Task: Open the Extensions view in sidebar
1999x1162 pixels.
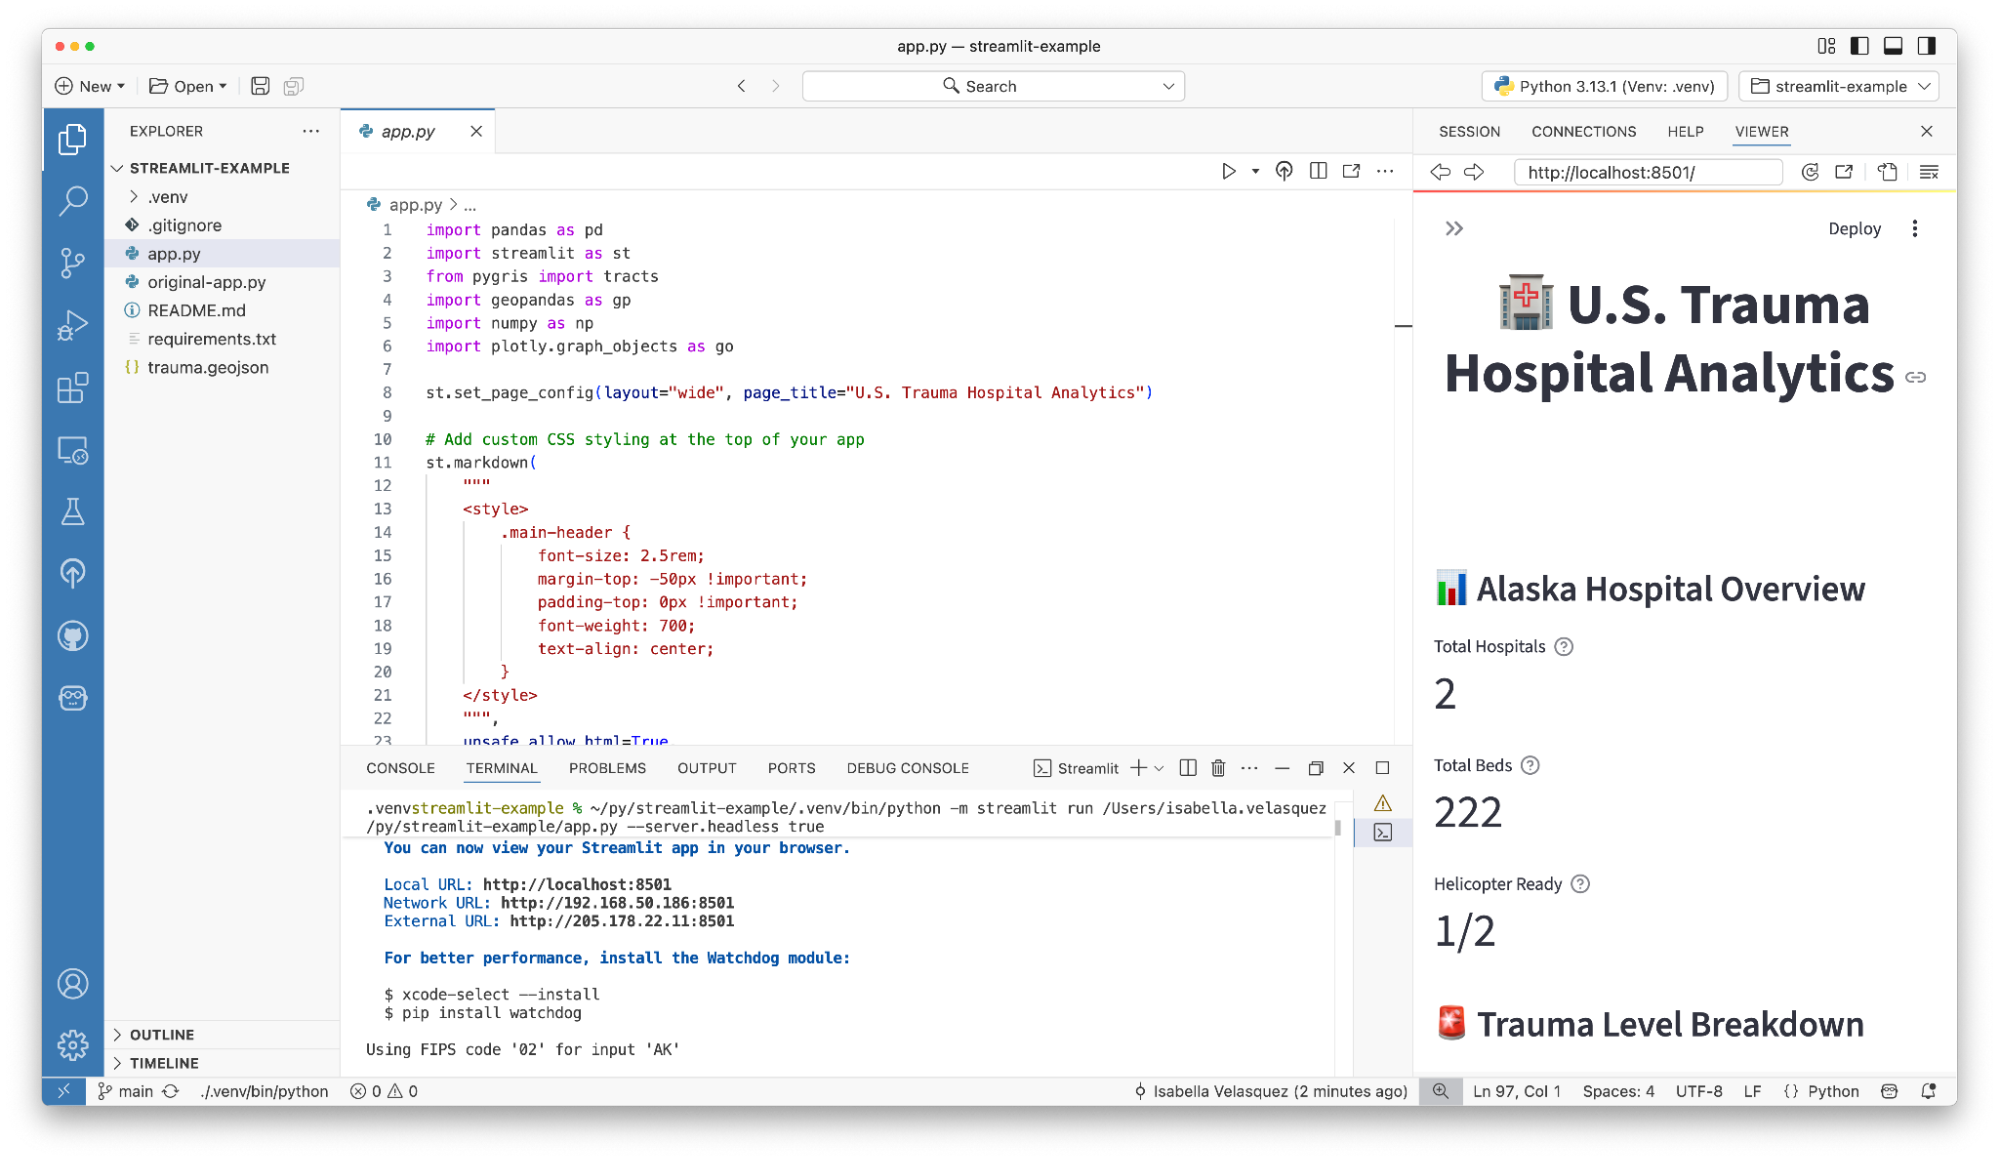Action: click(x=72, y=387)
